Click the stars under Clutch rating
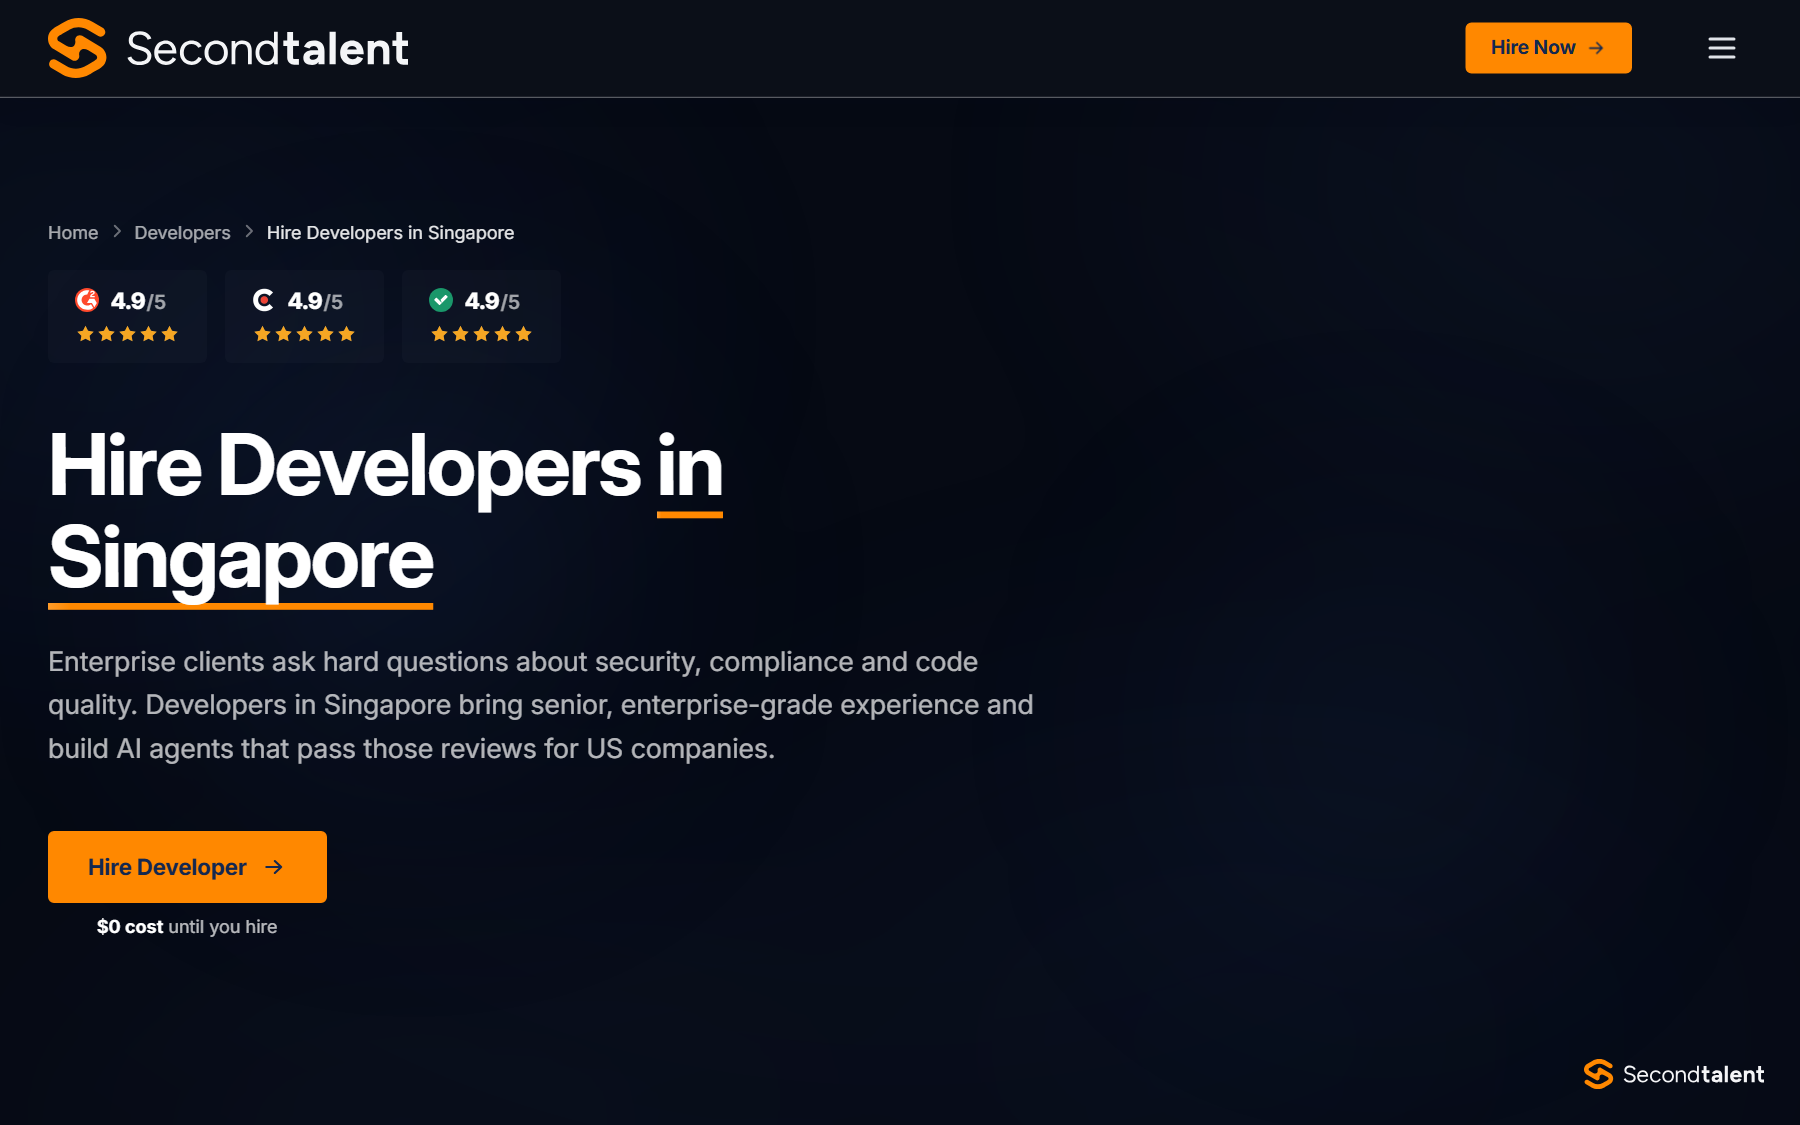The width and height of the screenshot is (1800, 1125). pyautogui.click(x=304, y=334)
